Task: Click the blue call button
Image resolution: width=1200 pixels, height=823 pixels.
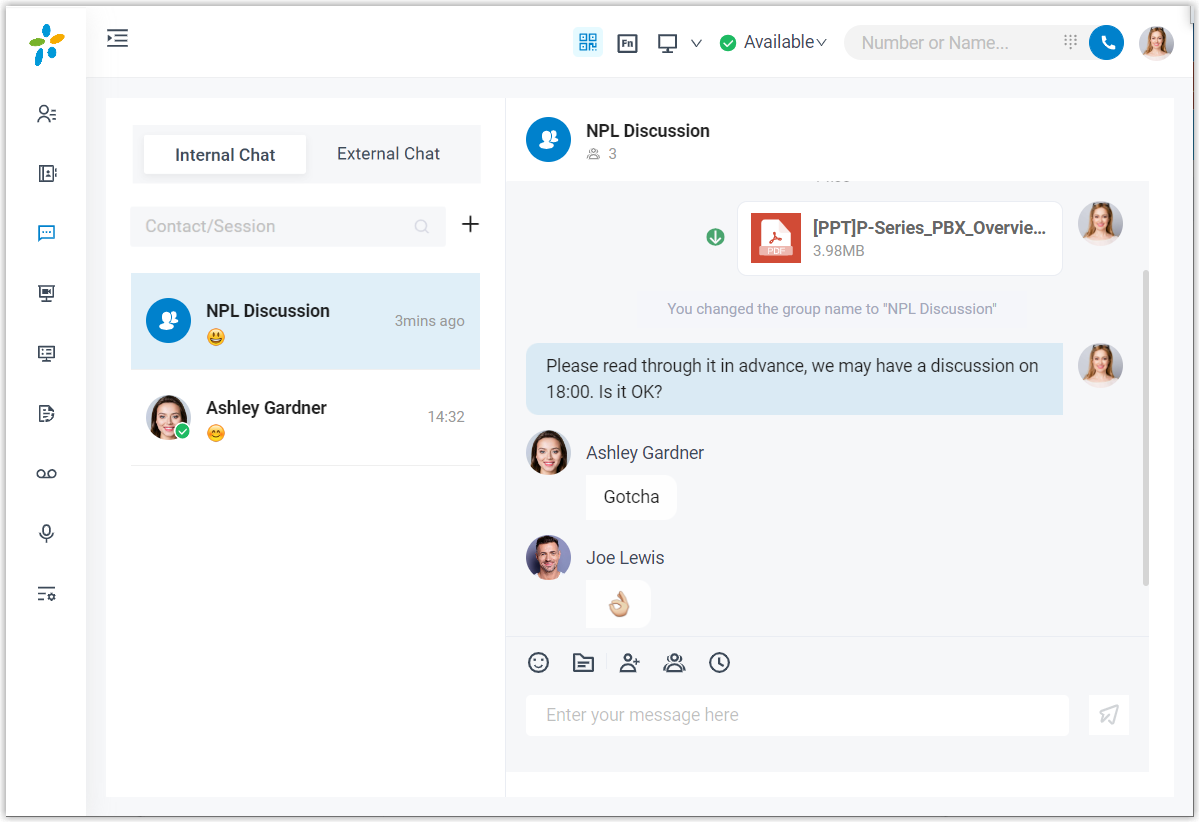Action: tap(1106, 43)
